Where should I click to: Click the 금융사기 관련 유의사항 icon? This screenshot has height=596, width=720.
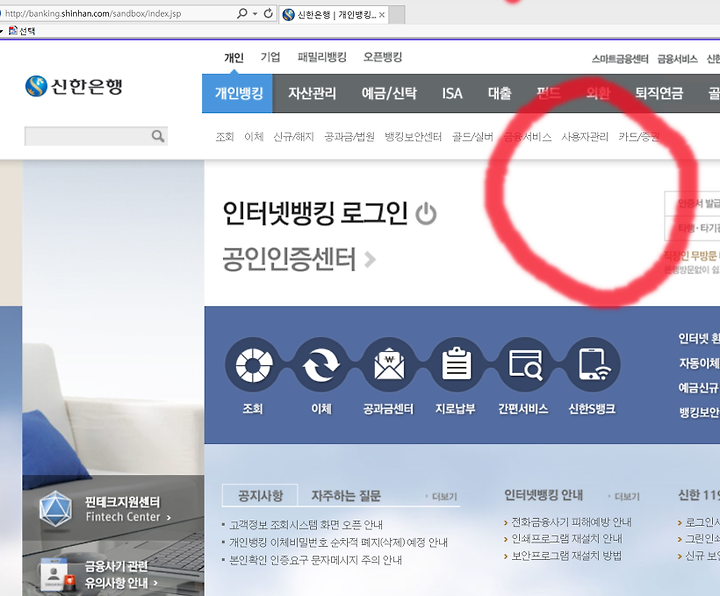[x=57, y=574]
